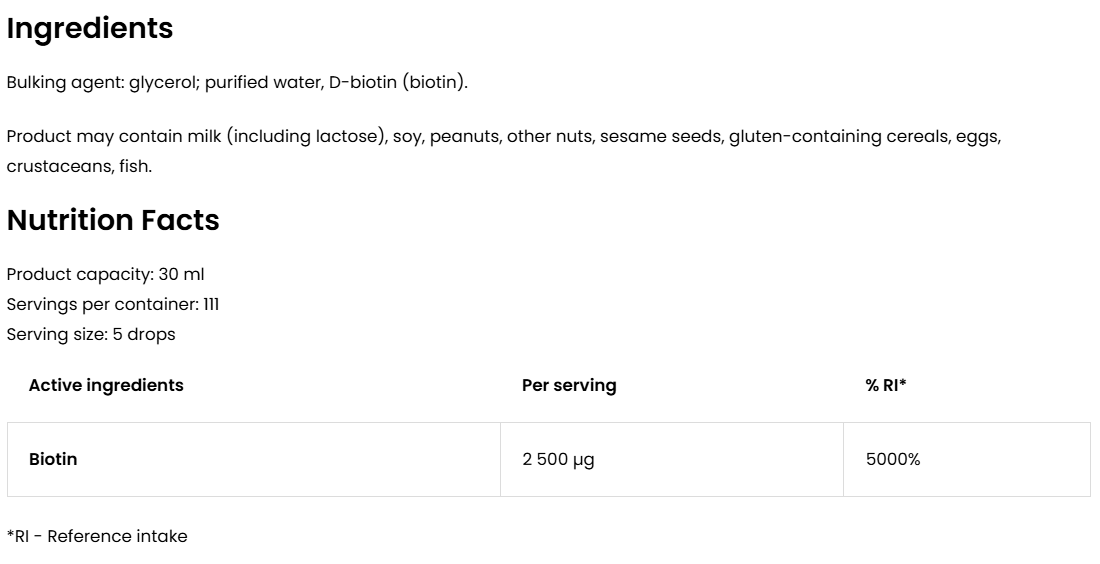The width and height of the screenshot is (1100, 564).
Task: Click the Per serving column header
Action: tap(569, 385)
